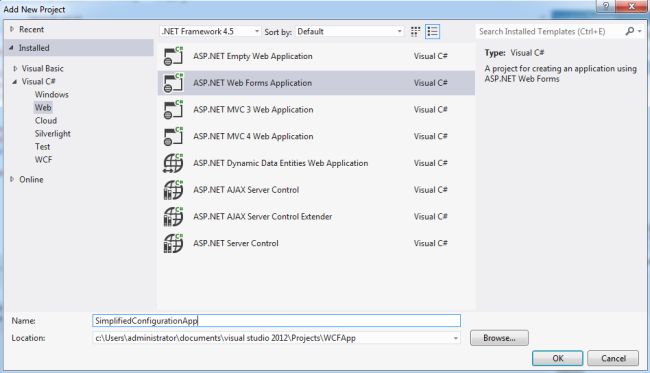
Task: Select the WCF category under Visual C#
Action: pyautogui.click(x=44, y=160)
